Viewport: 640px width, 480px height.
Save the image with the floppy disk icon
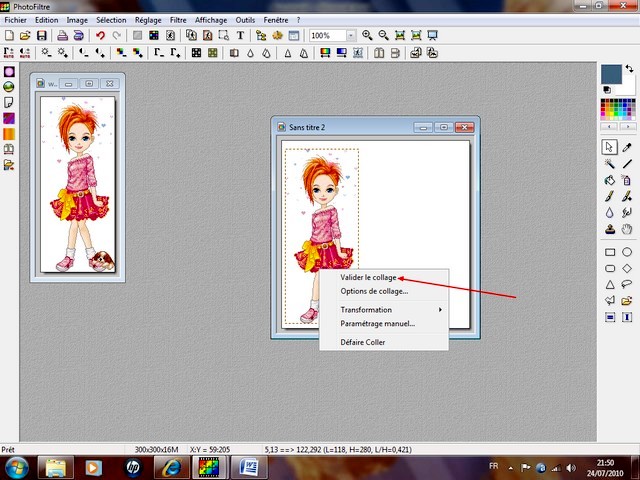click(x=41, y=36)
